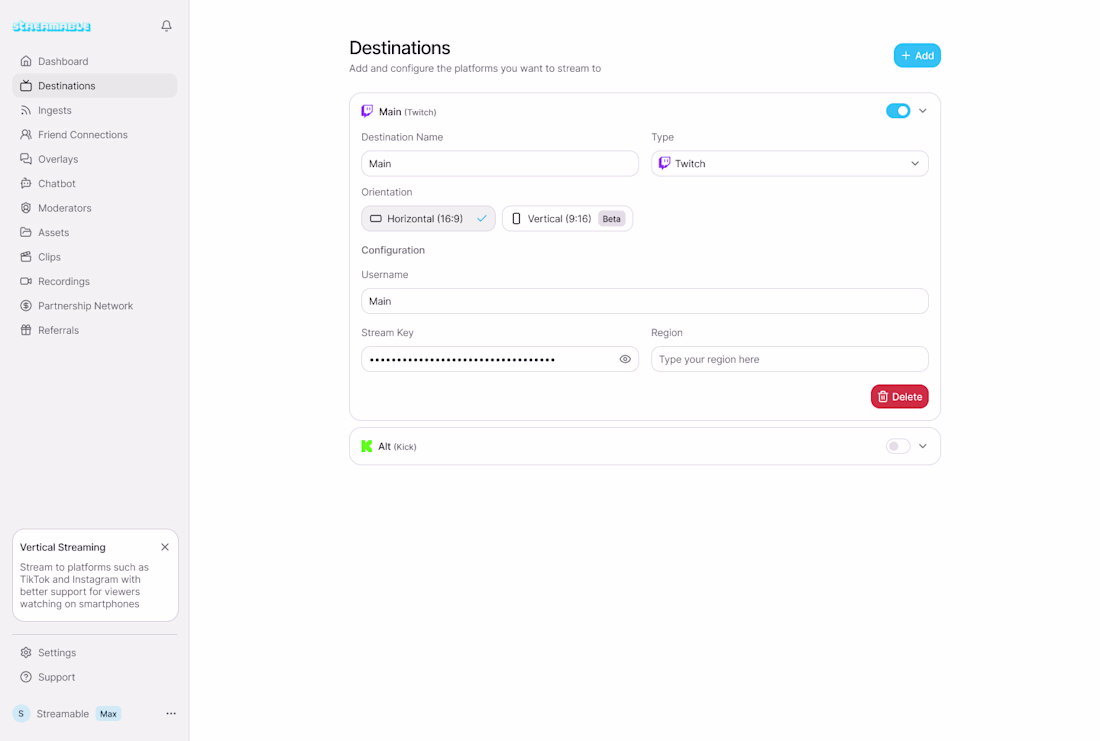Go to Moderators section
Viewport: 1100px width, 741px height.
(x=95, y=208)
